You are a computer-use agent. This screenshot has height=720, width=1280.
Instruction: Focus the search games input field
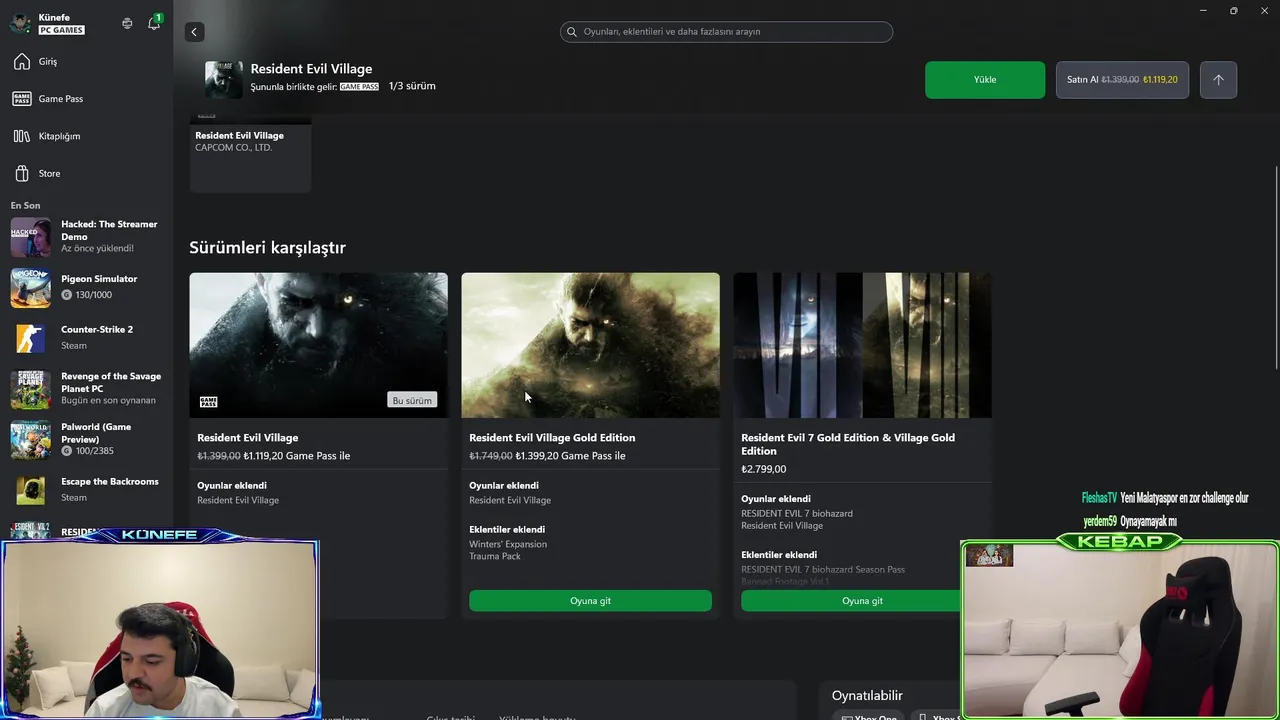point(726,32)
